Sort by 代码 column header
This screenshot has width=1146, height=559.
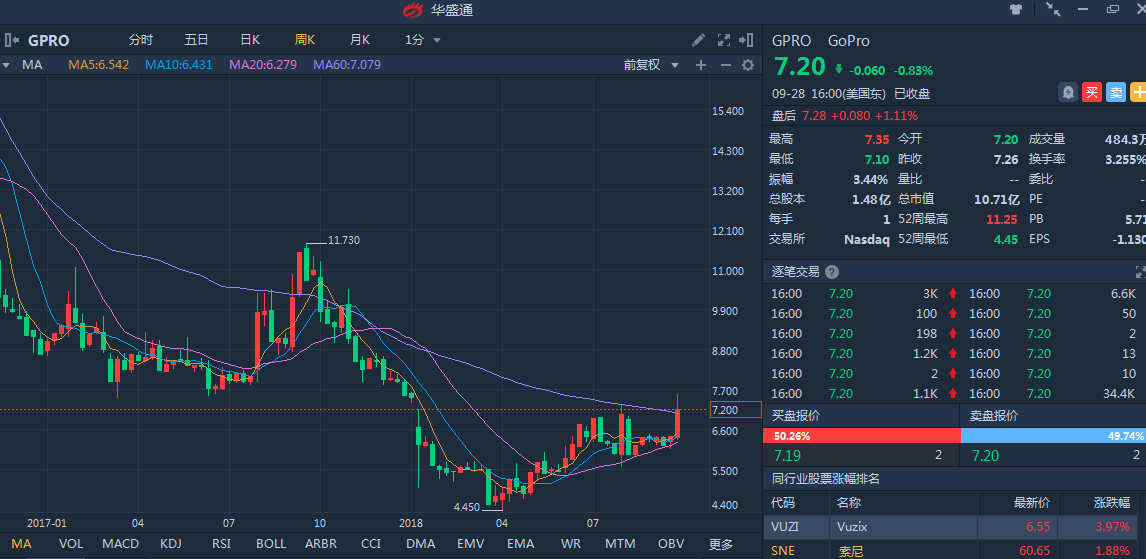783,503
